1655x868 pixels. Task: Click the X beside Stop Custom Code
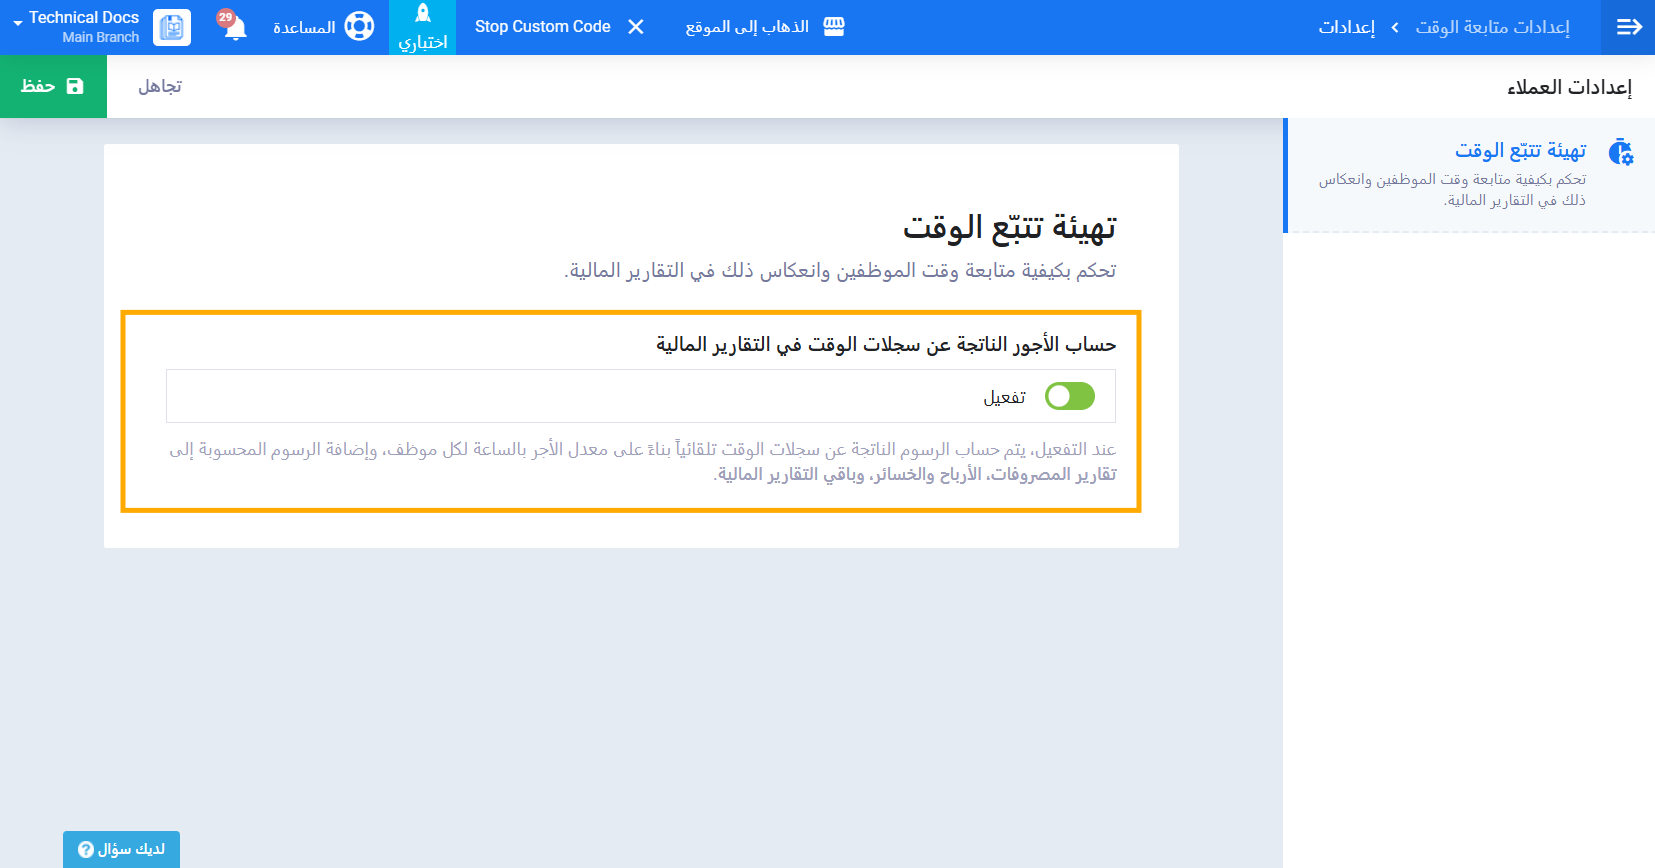(x=636, y=27)
